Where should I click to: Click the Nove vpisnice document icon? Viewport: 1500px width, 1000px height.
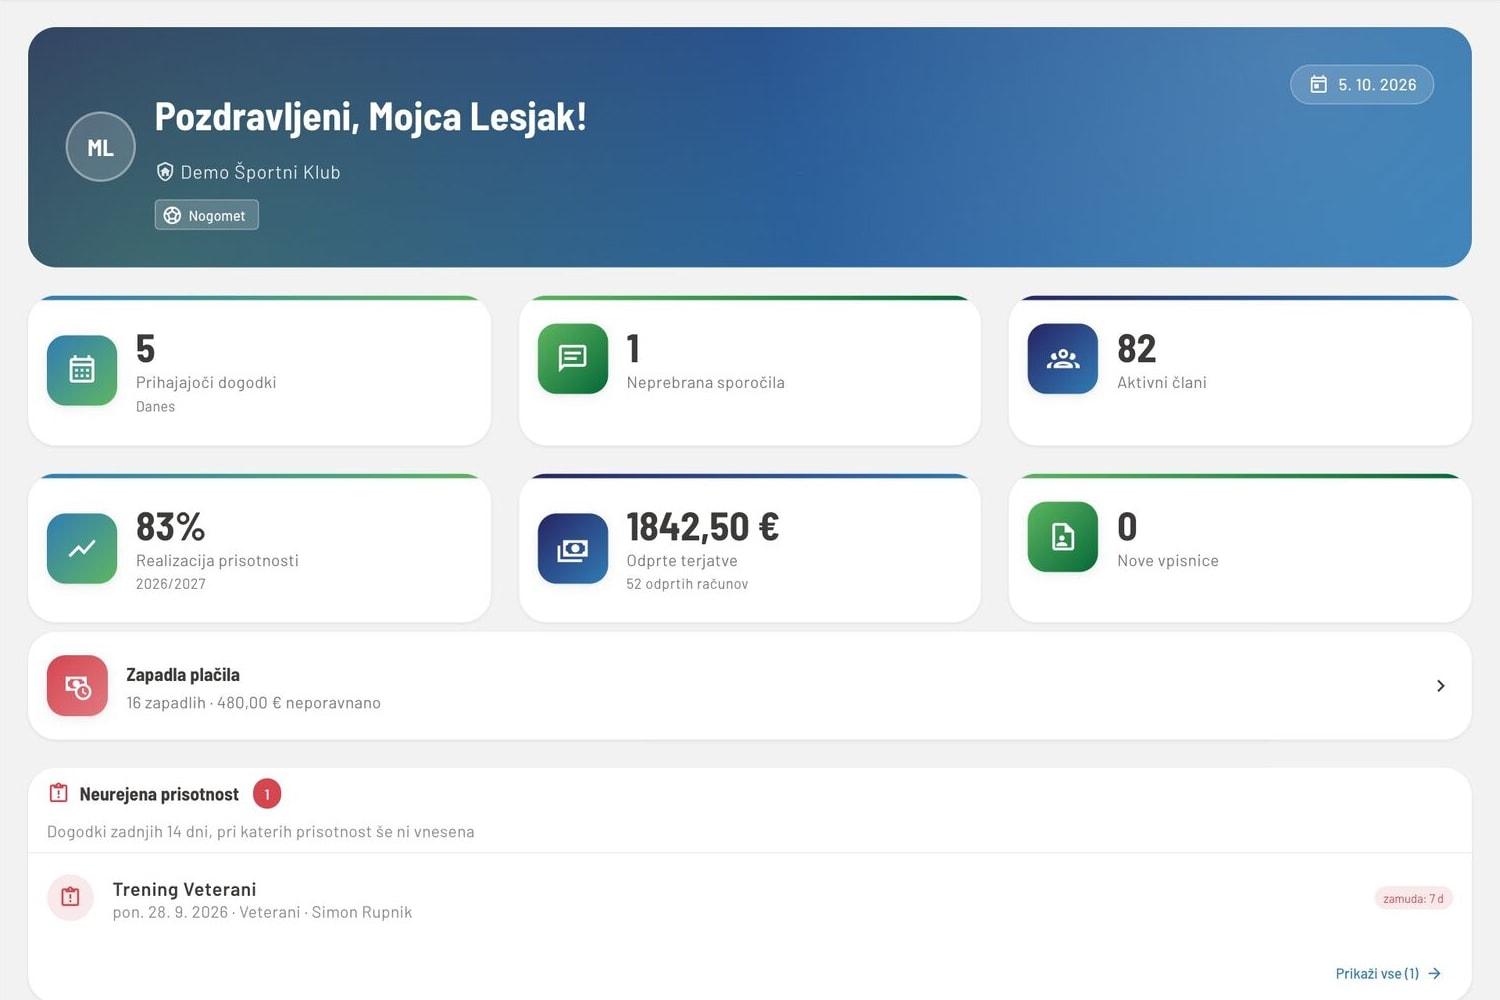click(x=1063, y=537)
